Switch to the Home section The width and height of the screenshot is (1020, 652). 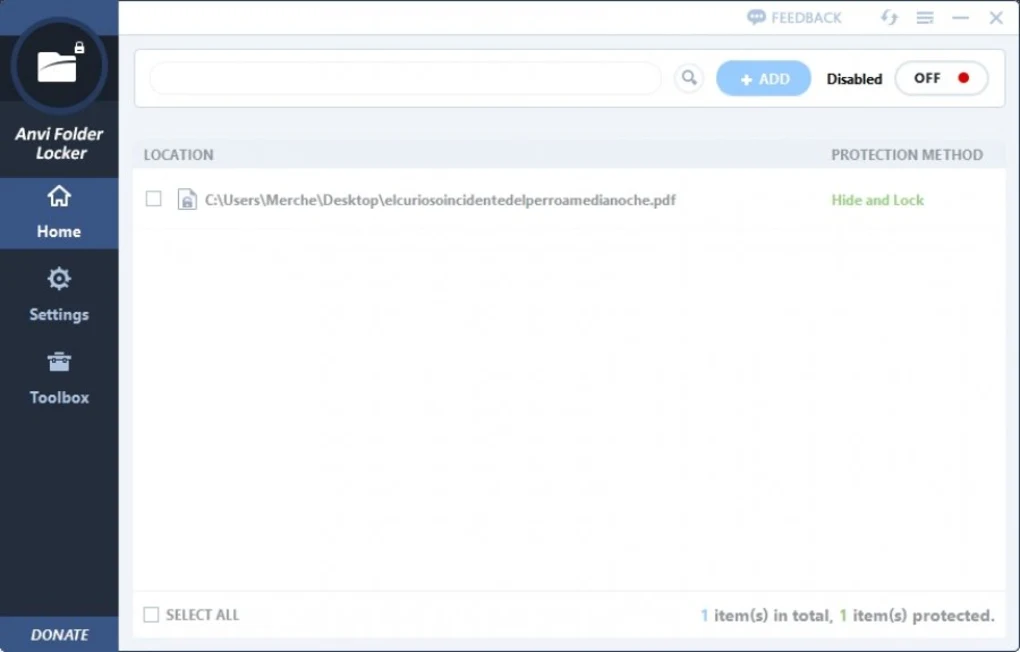tap(59, 214)
